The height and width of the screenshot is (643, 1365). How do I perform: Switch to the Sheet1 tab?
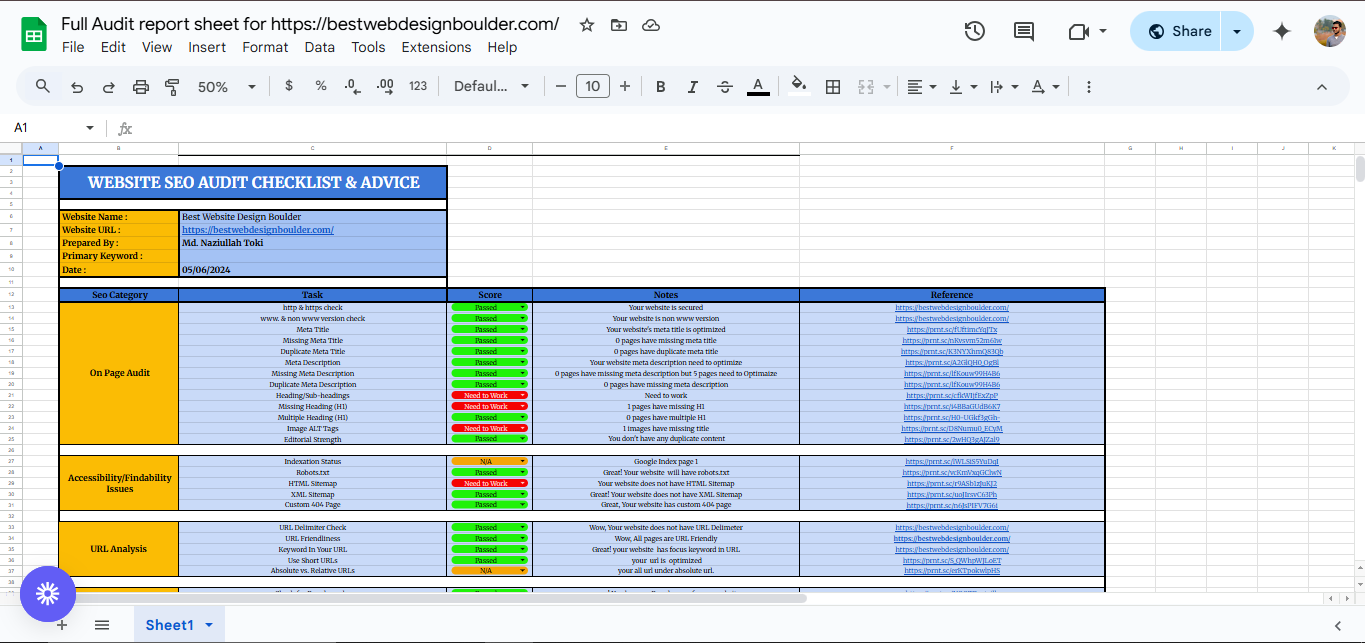[x=171, y=624]
